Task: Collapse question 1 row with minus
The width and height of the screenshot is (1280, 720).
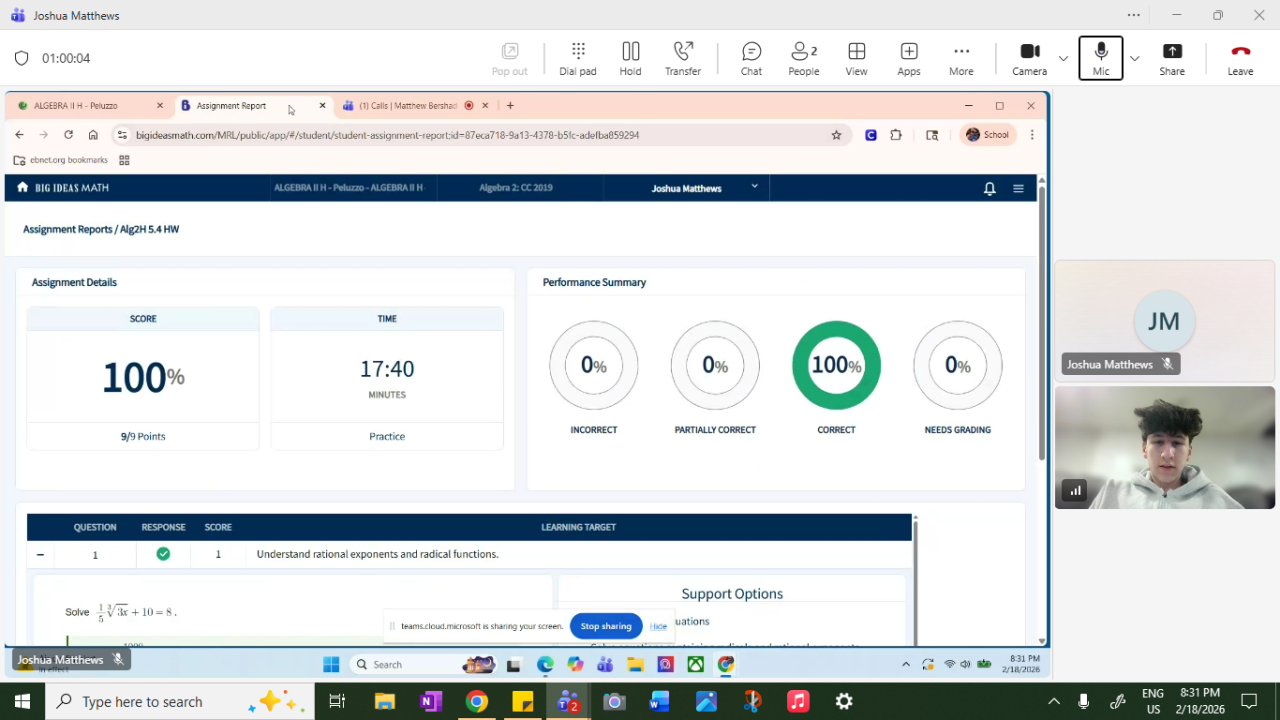Action: click(x=40, y=554)
